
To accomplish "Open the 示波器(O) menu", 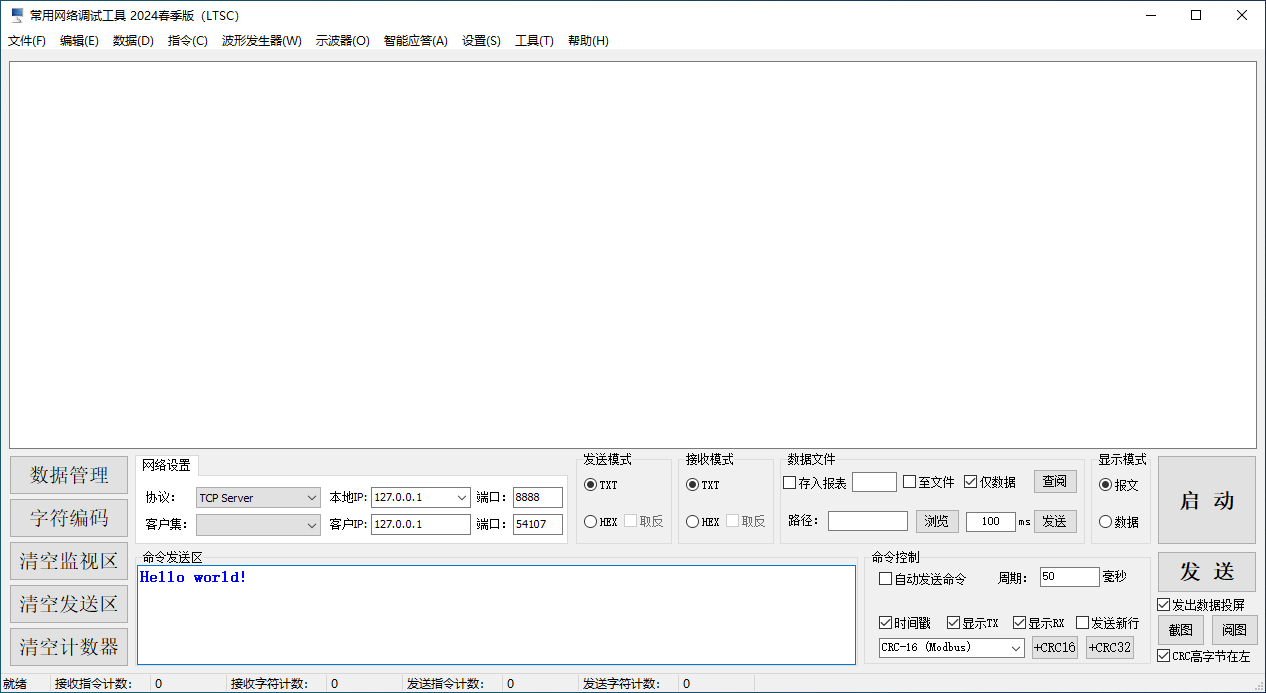I will pos(342,41).
